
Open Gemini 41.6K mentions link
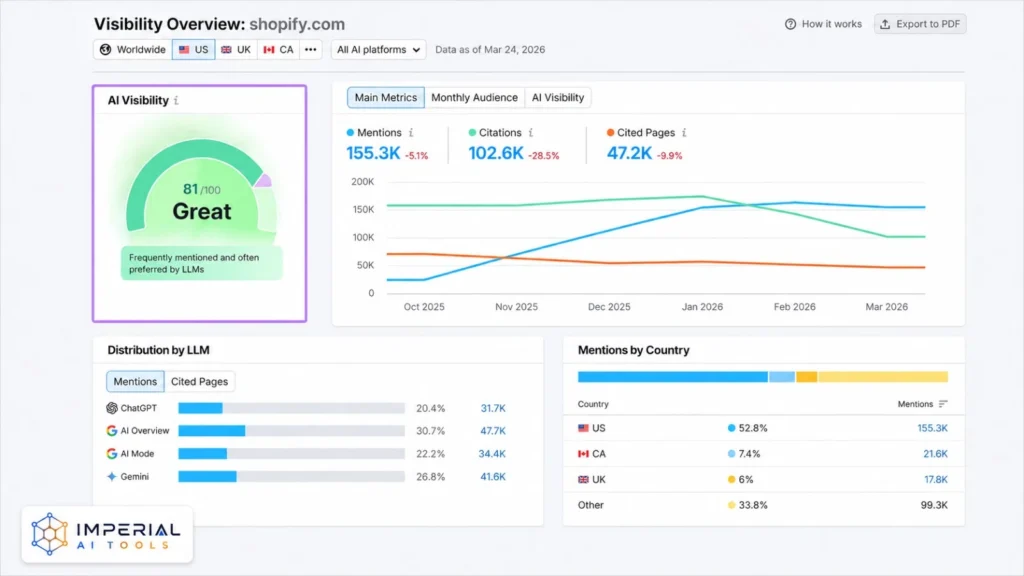tap(493, 477)
